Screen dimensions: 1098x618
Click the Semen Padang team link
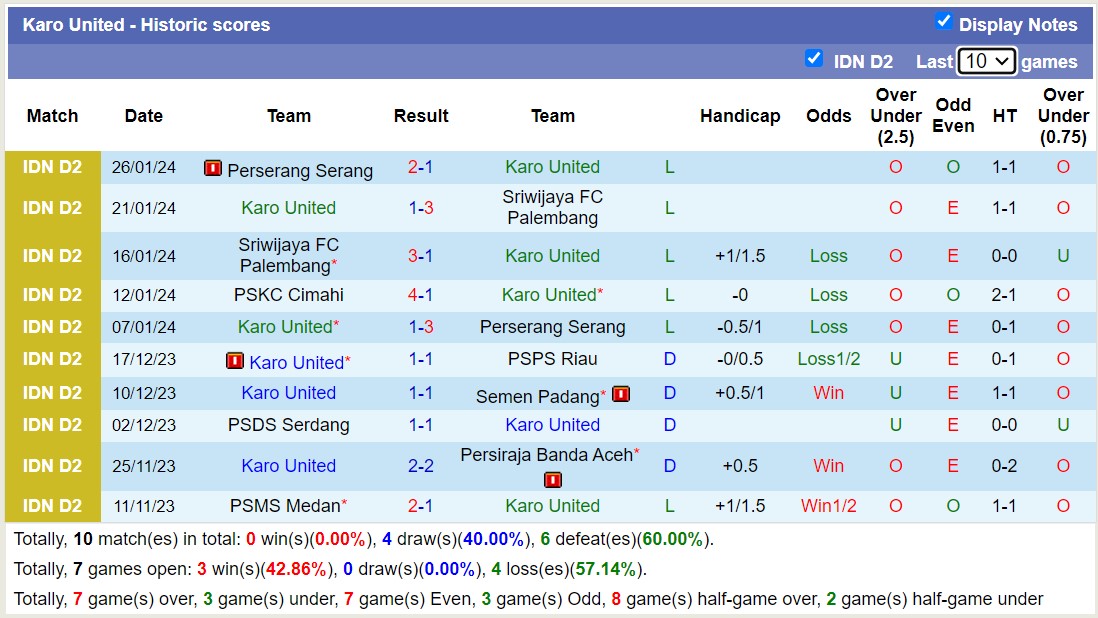[x=542, y=394]
